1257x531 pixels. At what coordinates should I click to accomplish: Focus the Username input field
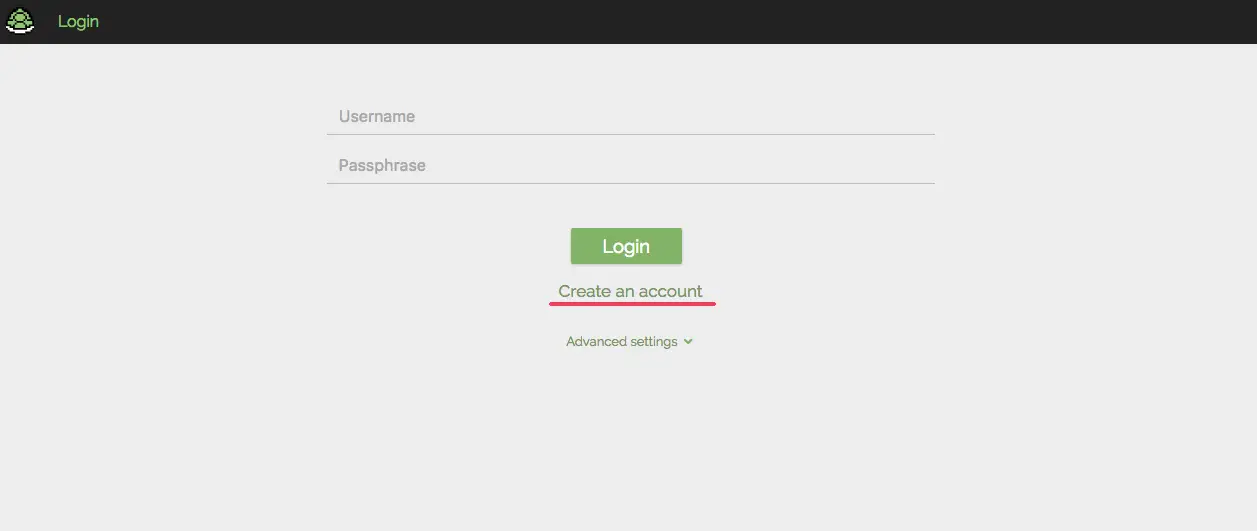(630, 117)
